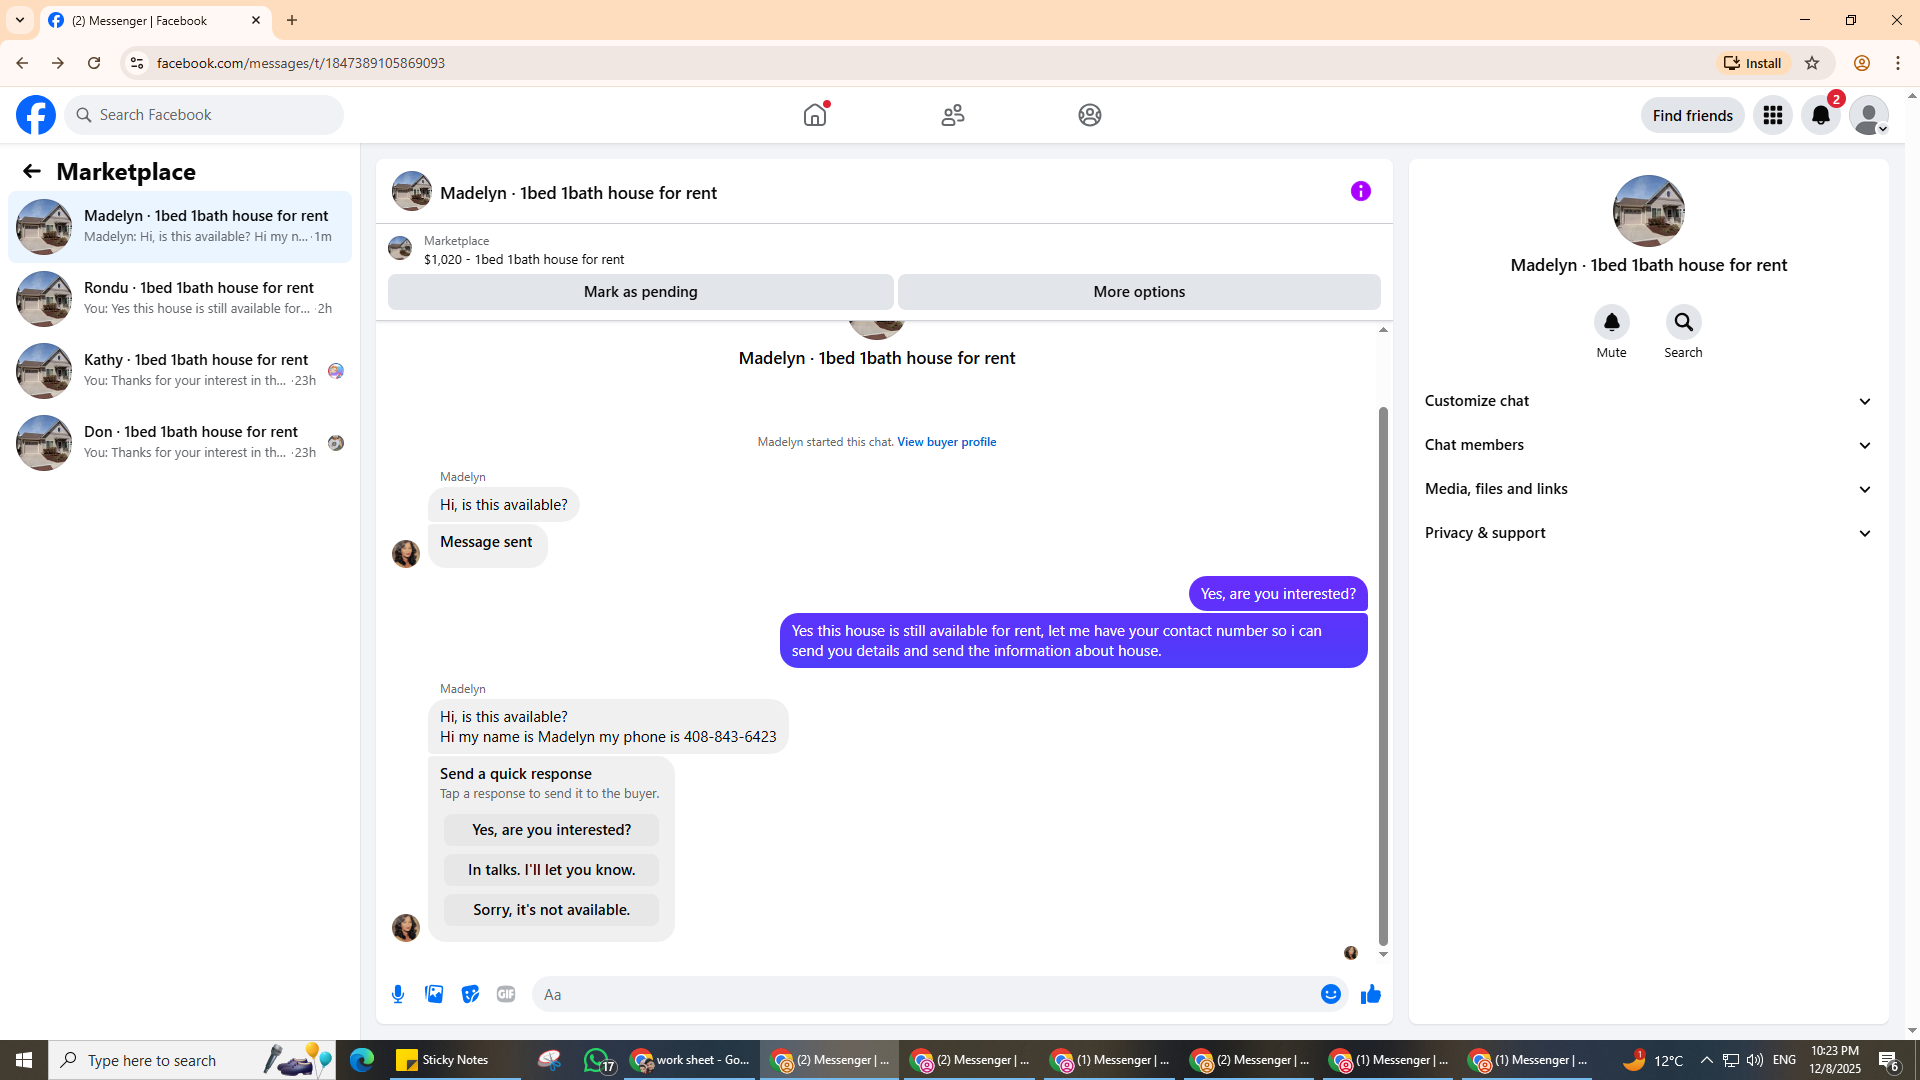Open the account profile menu
This screenshot has height=1080, width=1920.
1869,115
